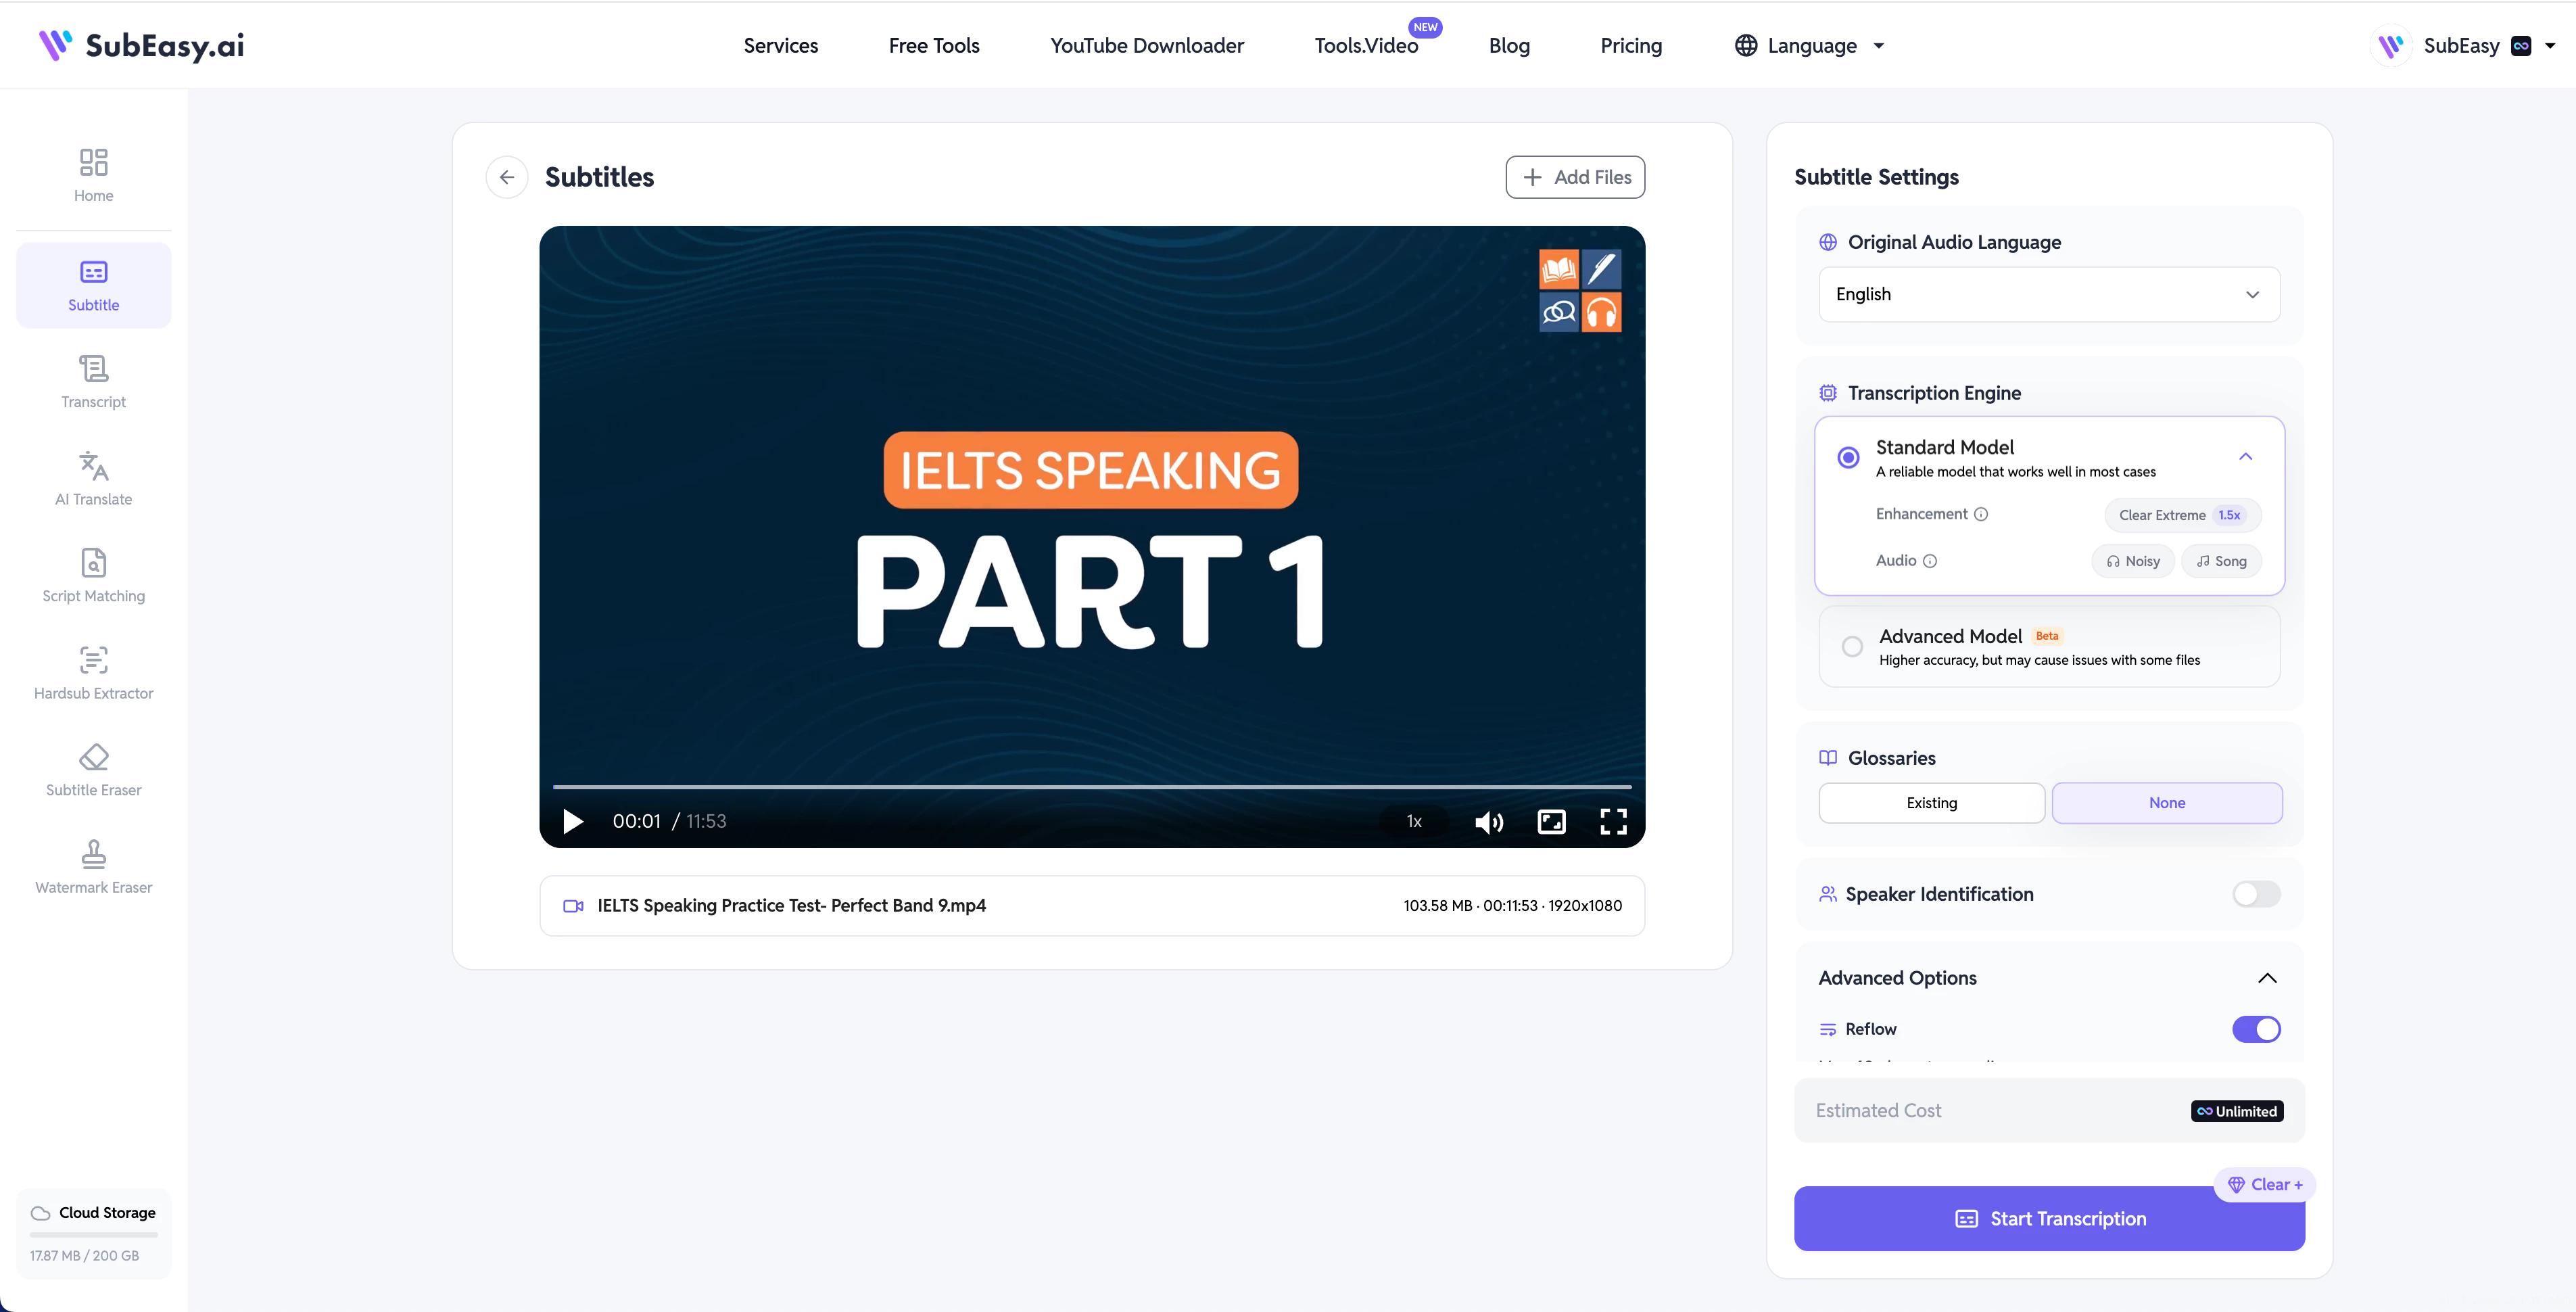2576x1312 pixels.
Task: Open the Original Audio Language dropdown
Action: [2049, 294]
